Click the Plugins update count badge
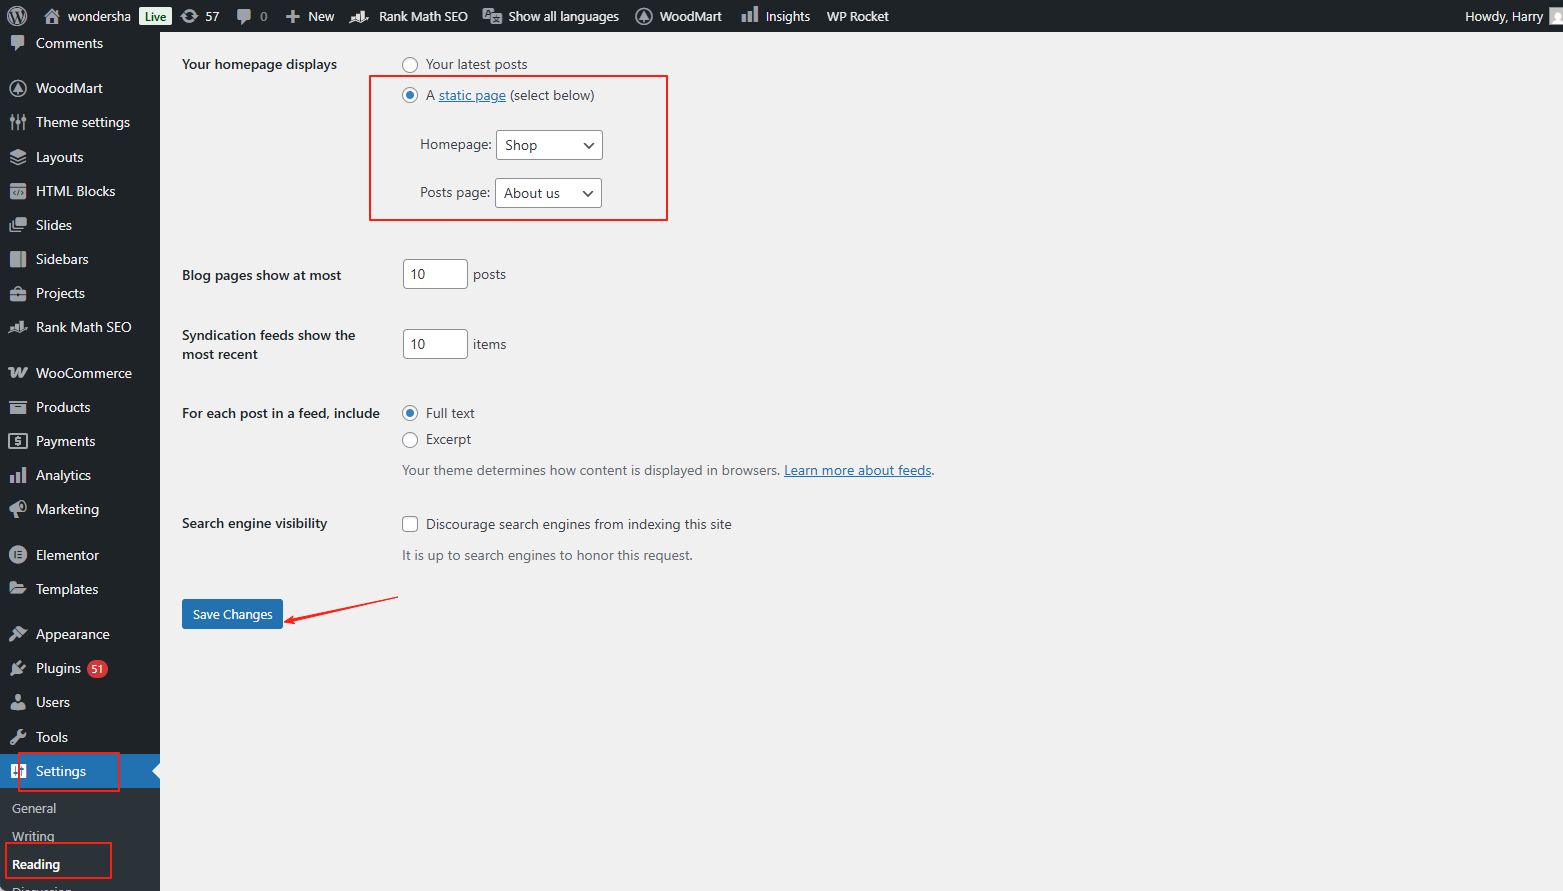The height and width of the screenshot is (891, 1563). [x=96, y=668]
